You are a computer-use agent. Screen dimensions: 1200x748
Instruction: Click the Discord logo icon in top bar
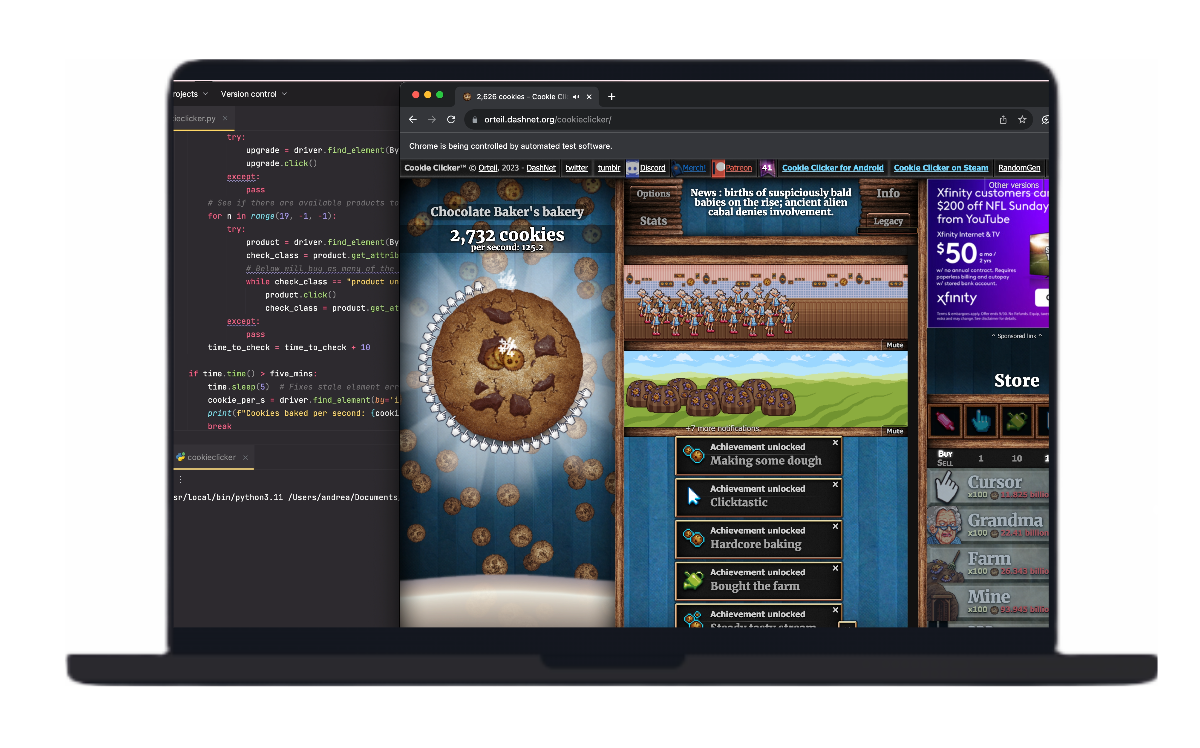tap(633, 168)
